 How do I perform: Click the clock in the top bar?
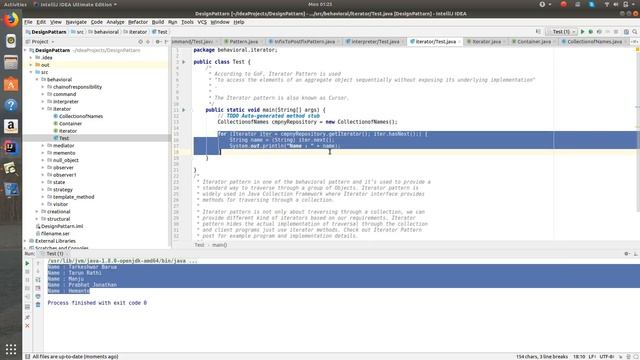point(320,4)
